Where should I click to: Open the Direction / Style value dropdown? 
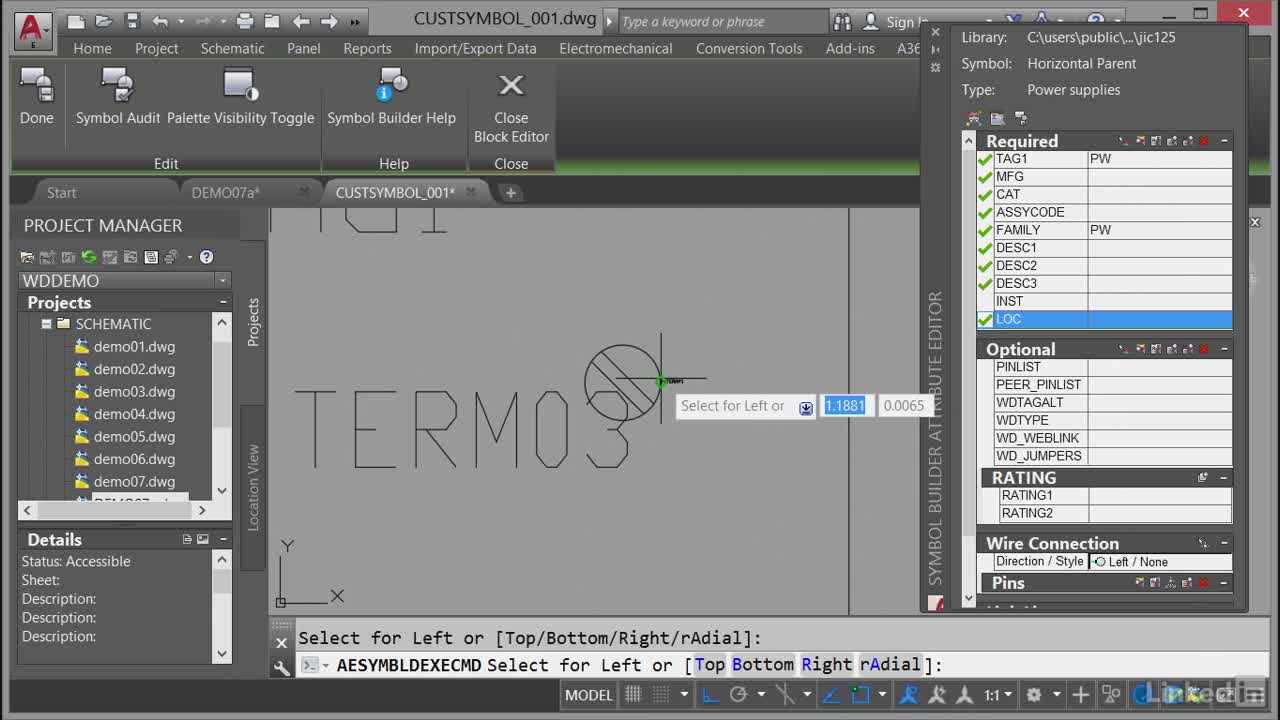click(1160, 562)
